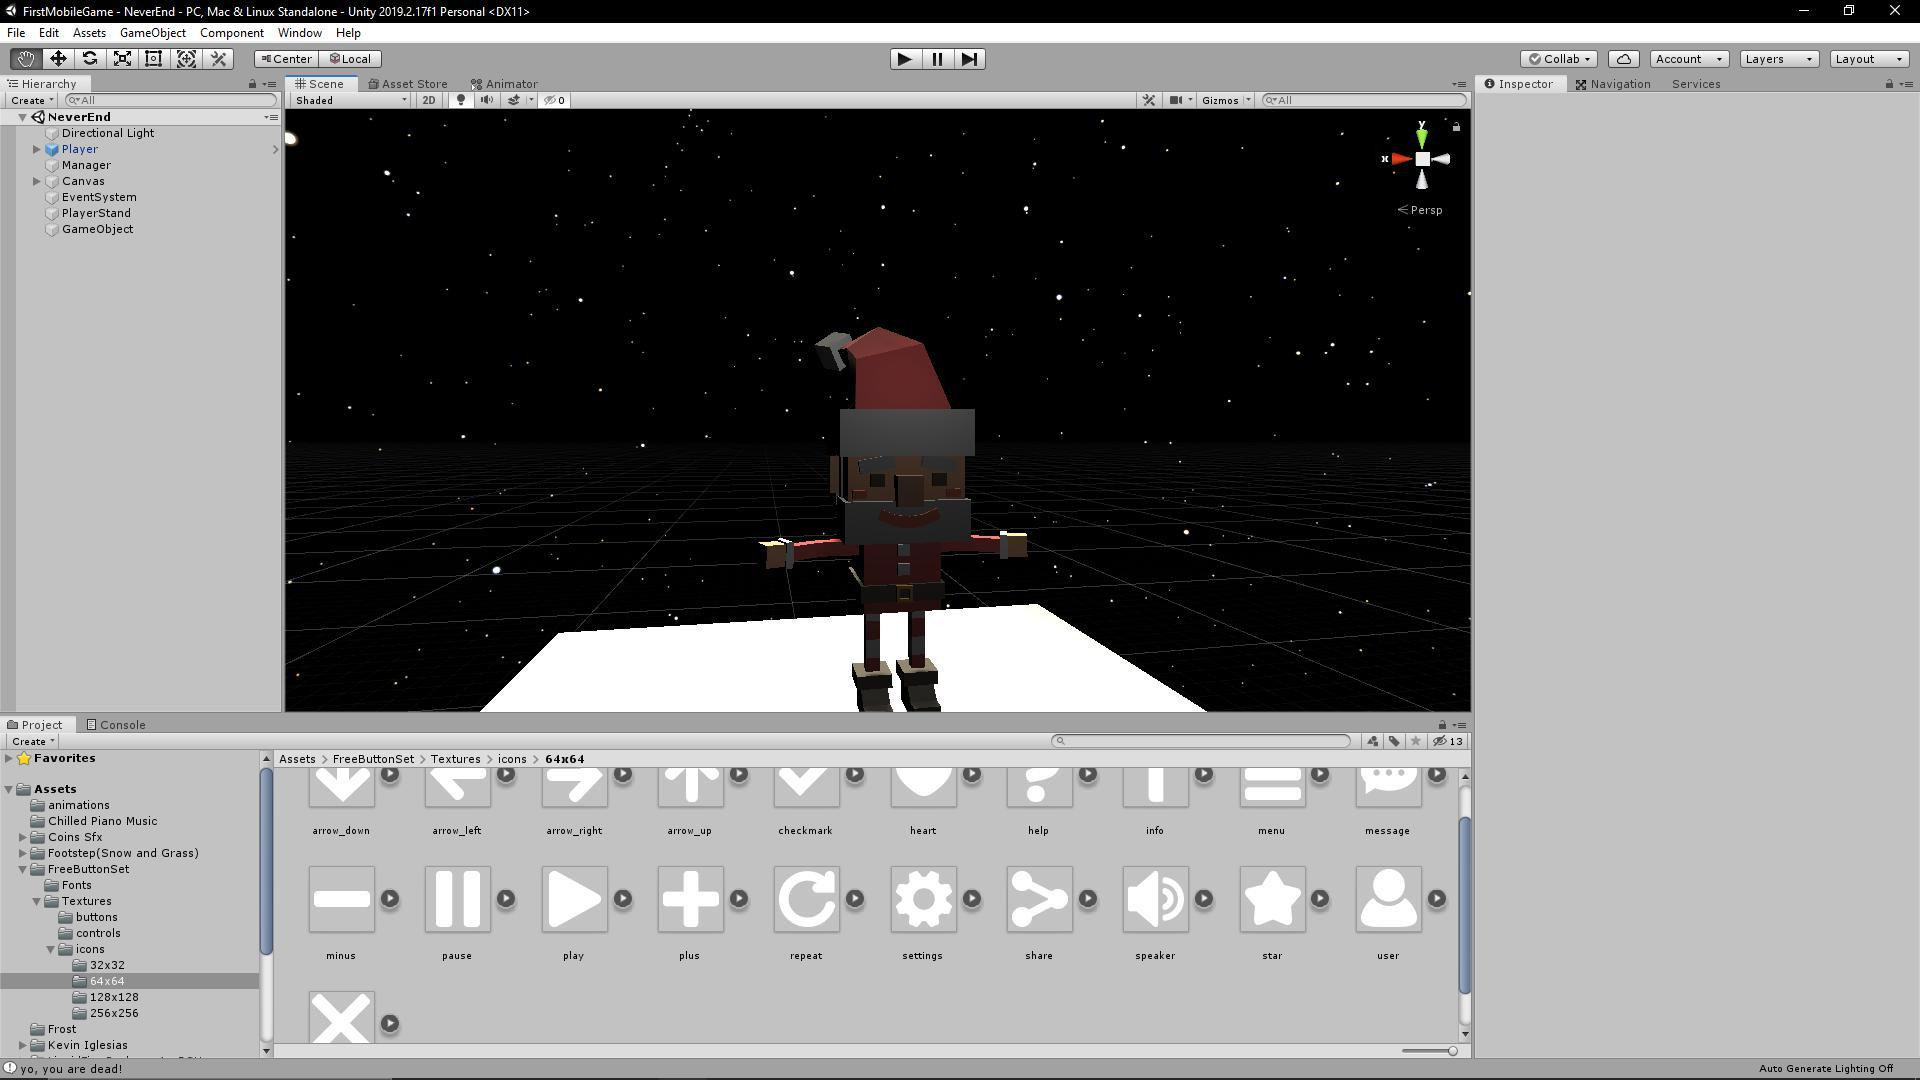Viewport: 1920px width, 1080px height.
Task: Select the combined Transform tool
Action: coord(186,59)
